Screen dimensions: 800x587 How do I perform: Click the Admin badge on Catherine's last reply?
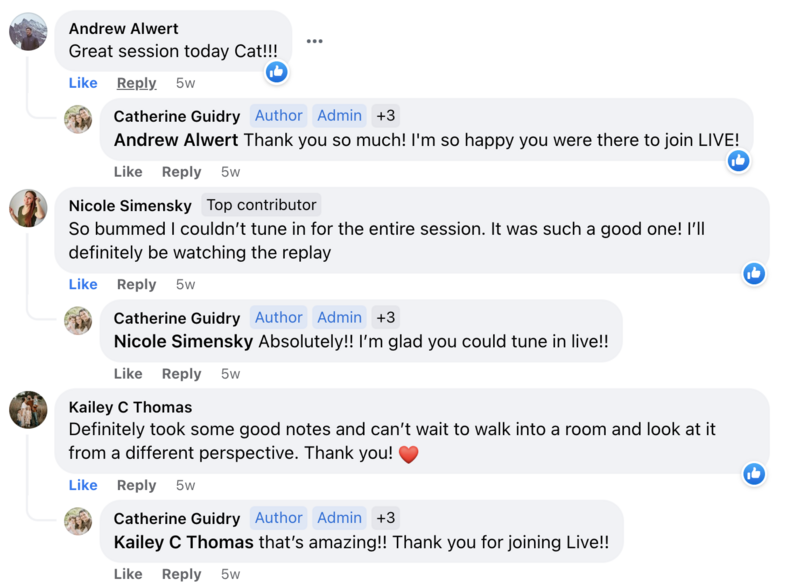[339, 518]
